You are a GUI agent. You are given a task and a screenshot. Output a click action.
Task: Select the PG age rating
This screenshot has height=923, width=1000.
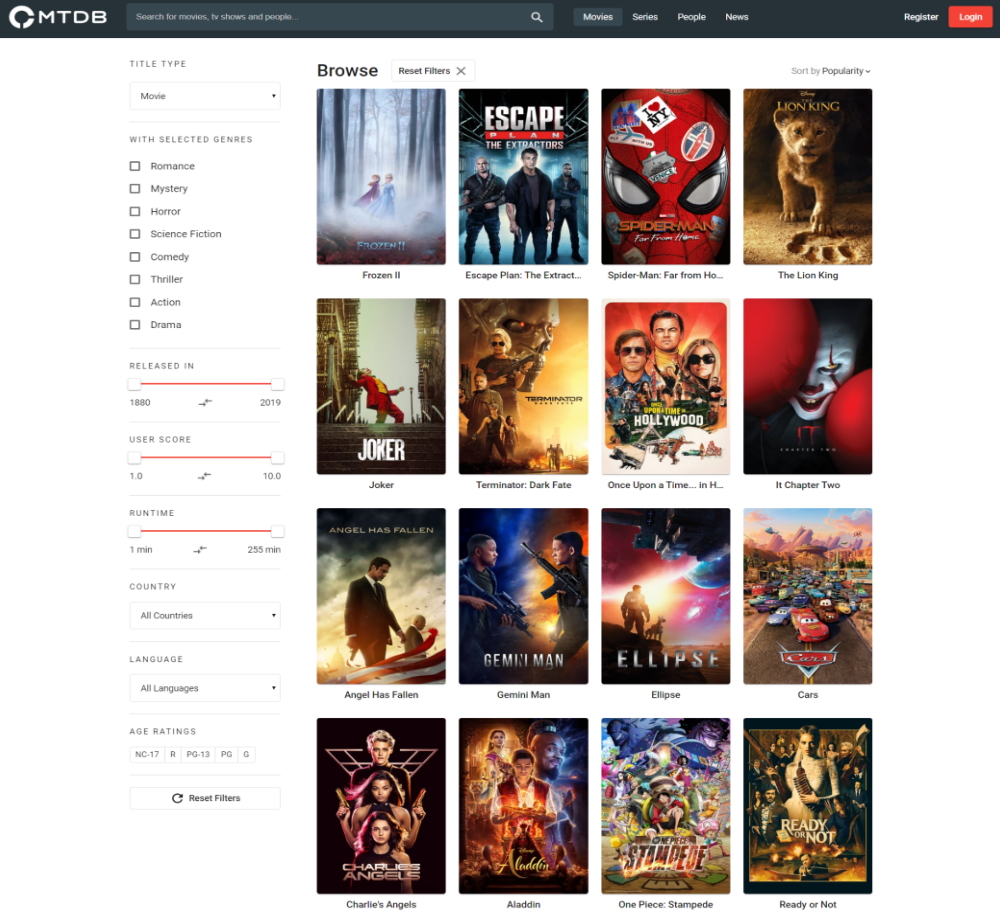pos(226,754)
